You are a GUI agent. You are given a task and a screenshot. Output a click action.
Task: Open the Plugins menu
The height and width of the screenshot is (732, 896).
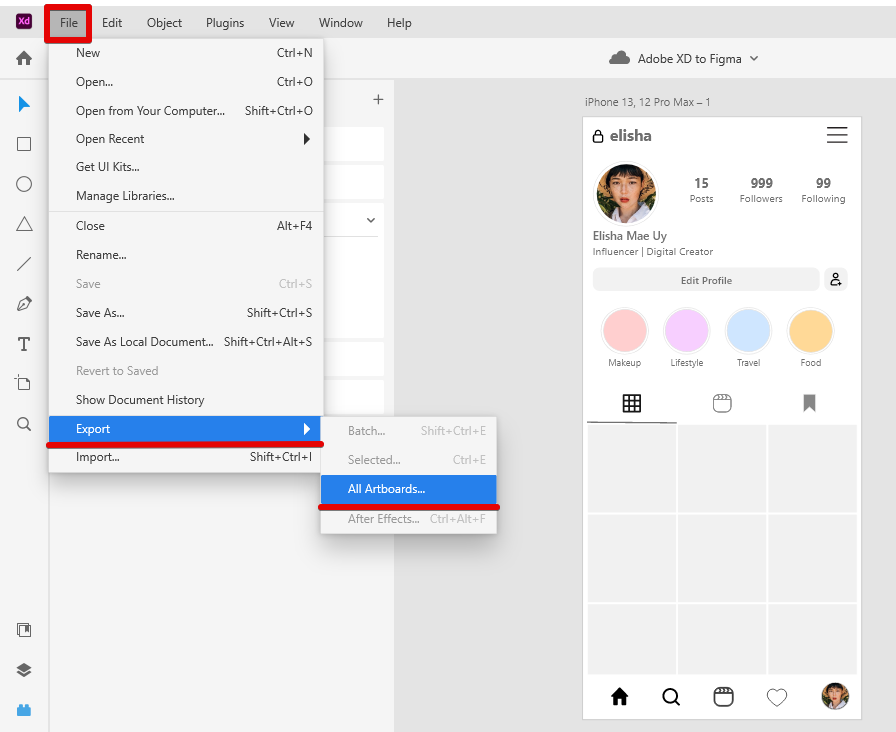(224, 23)
